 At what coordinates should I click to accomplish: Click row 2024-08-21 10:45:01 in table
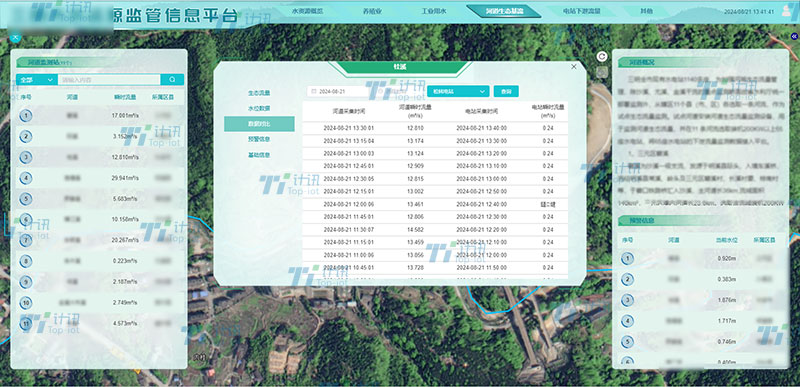coord(435,268)
